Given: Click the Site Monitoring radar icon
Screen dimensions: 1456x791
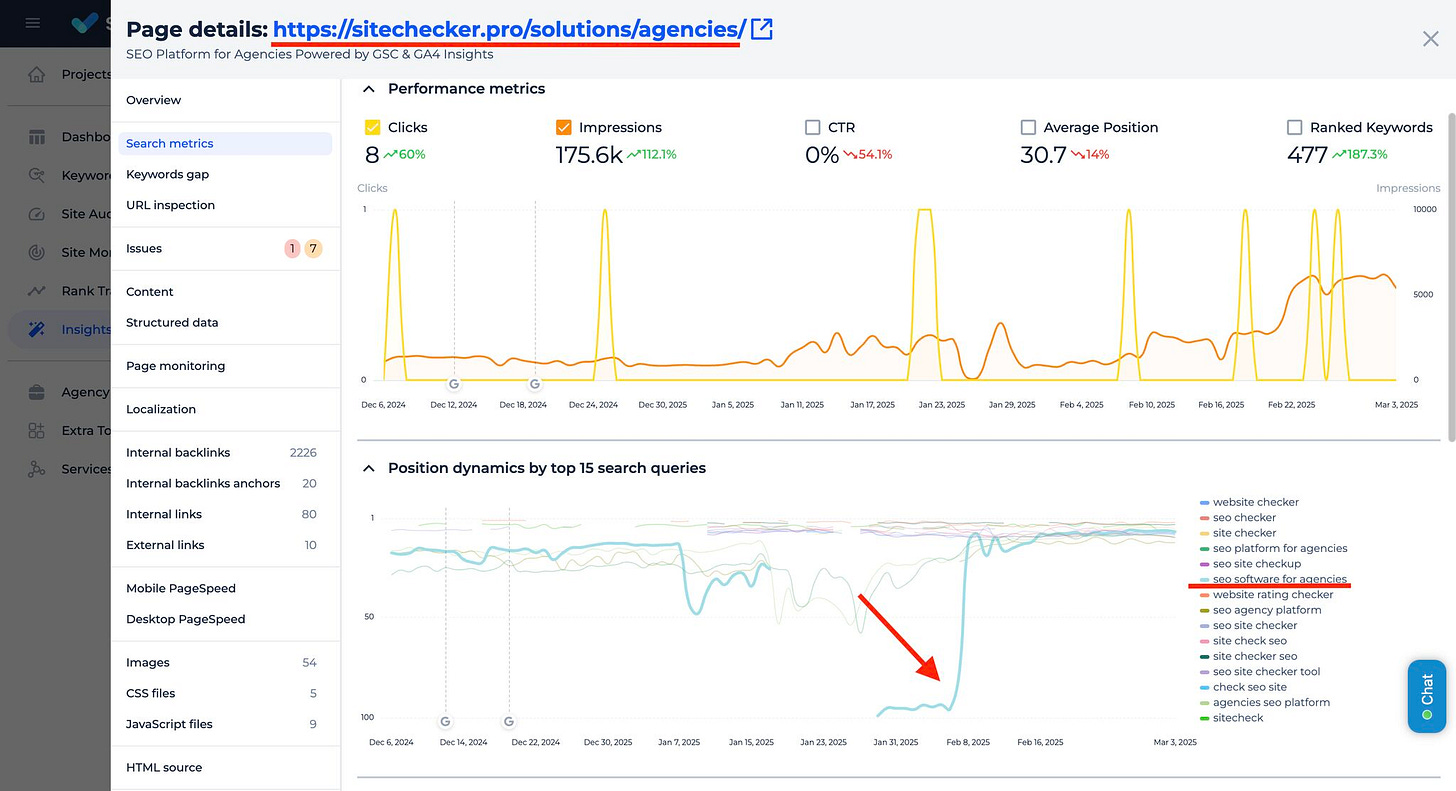Looking at the screenshot, I should [37, 252].
